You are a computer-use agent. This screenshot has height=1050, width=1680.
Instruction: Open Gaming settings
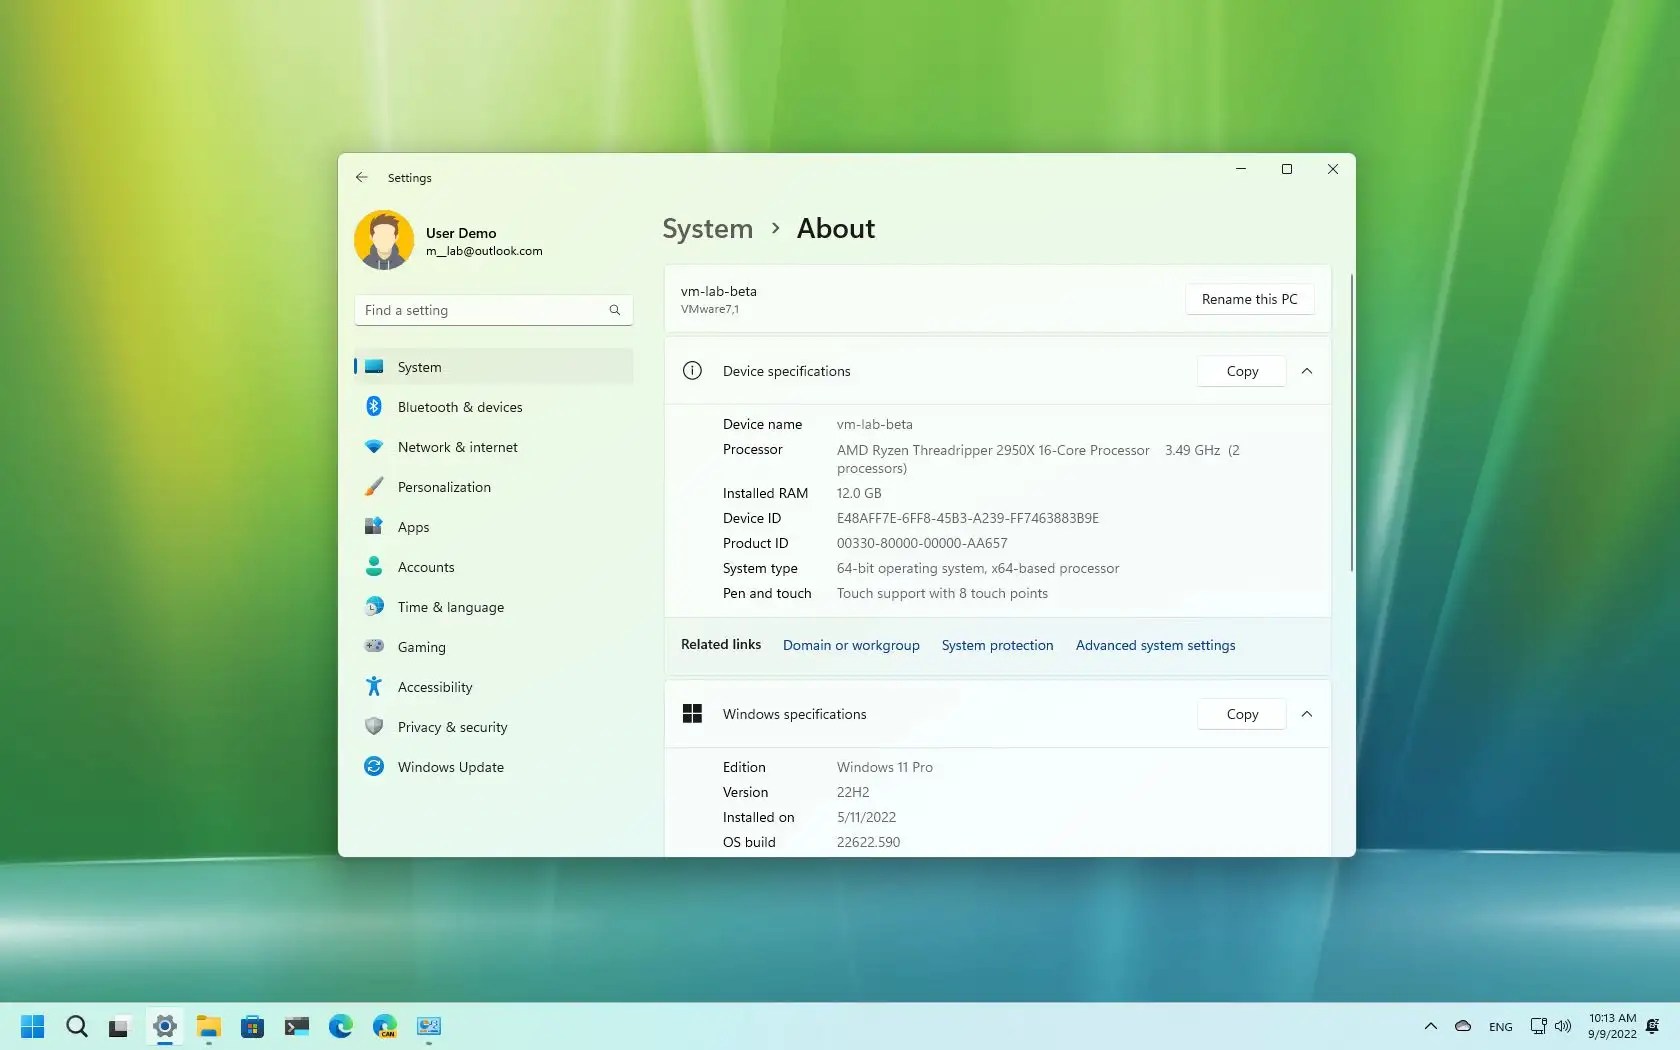(421, 647)
